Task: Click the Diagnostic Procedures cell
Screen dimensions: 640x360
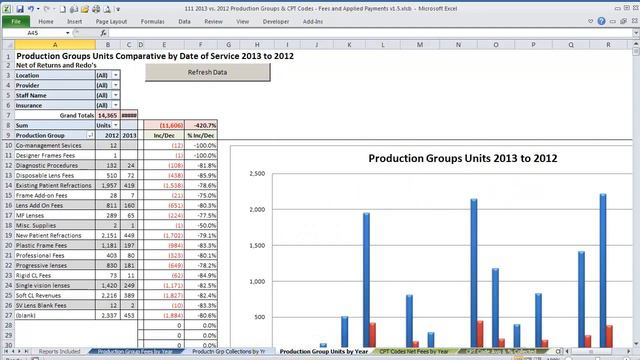Action: click(x=55, y=165)
